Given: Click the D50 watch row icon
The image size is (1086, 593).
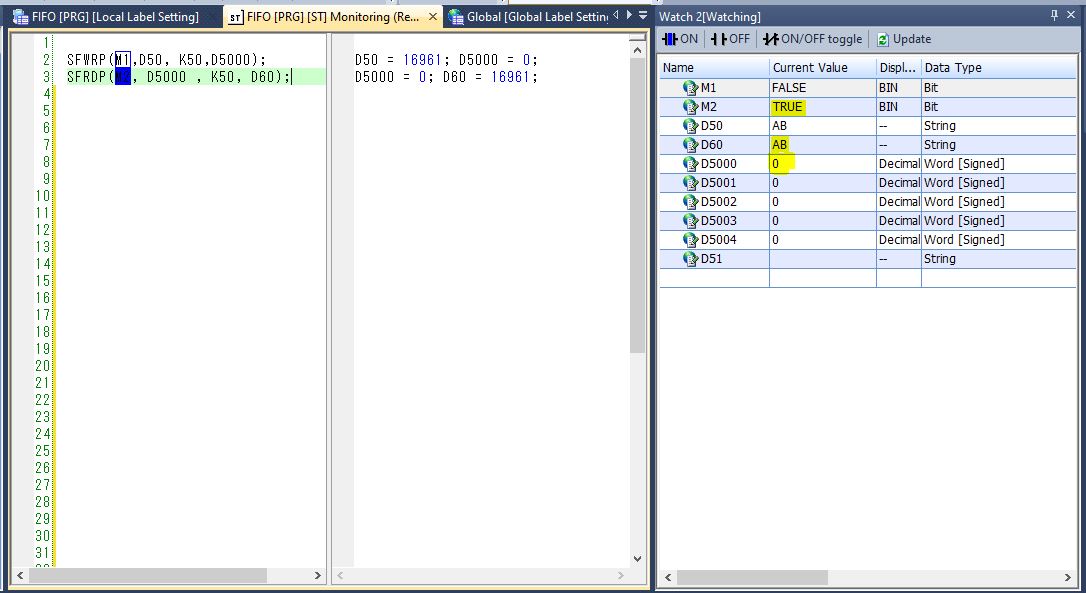Looking at the screenshot, I should (x=691, y=126).
